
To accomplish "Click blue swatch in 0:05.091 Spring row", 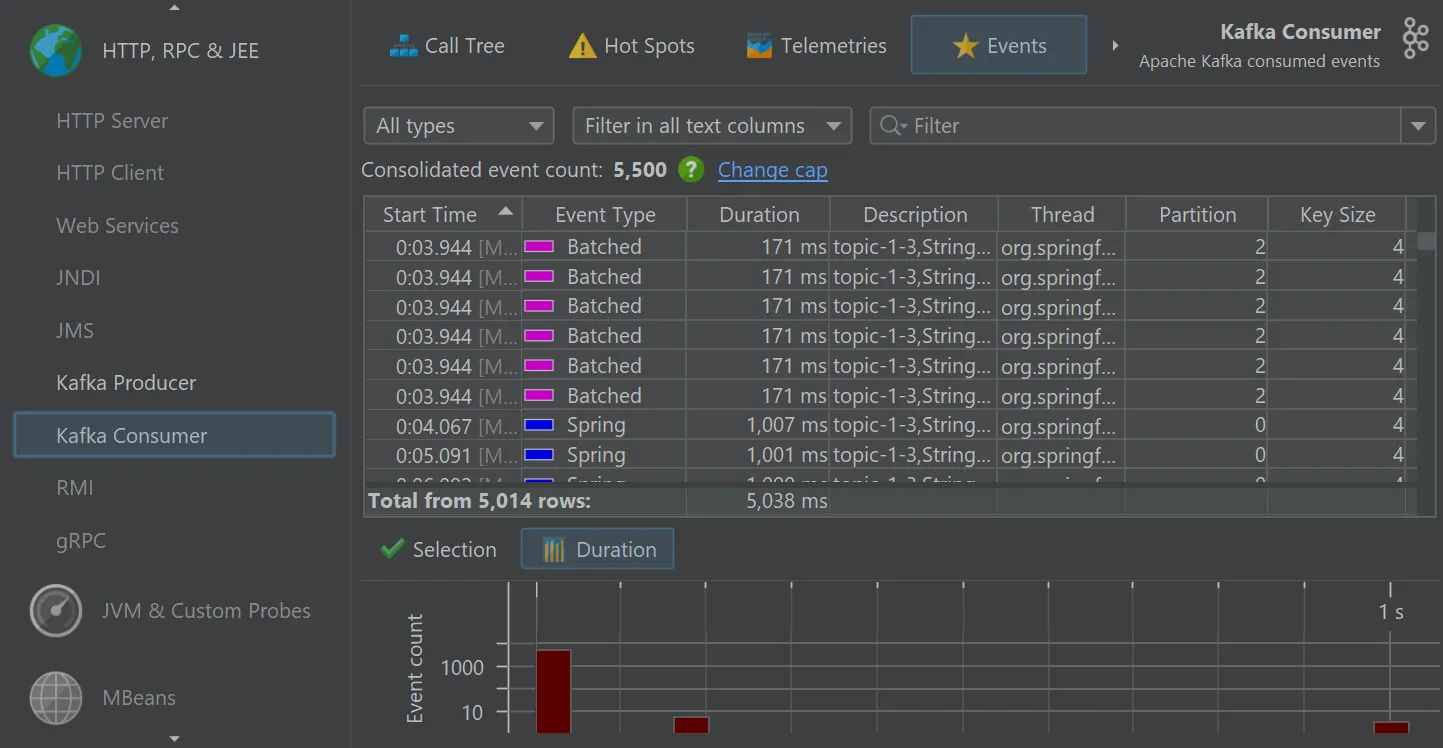I will (x=539, y=455).
